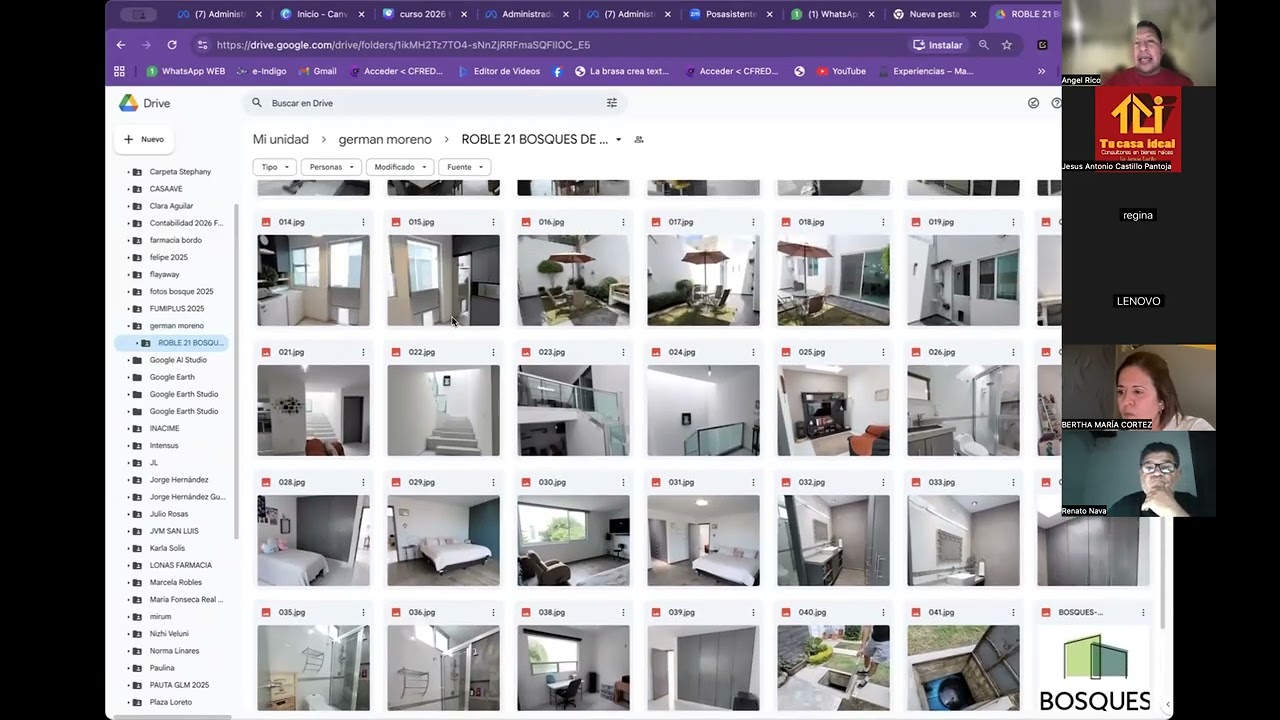This screenshot has height=720, width=1280.
Task: Open the Modificado filter dropdown
Action: point(400,167)
